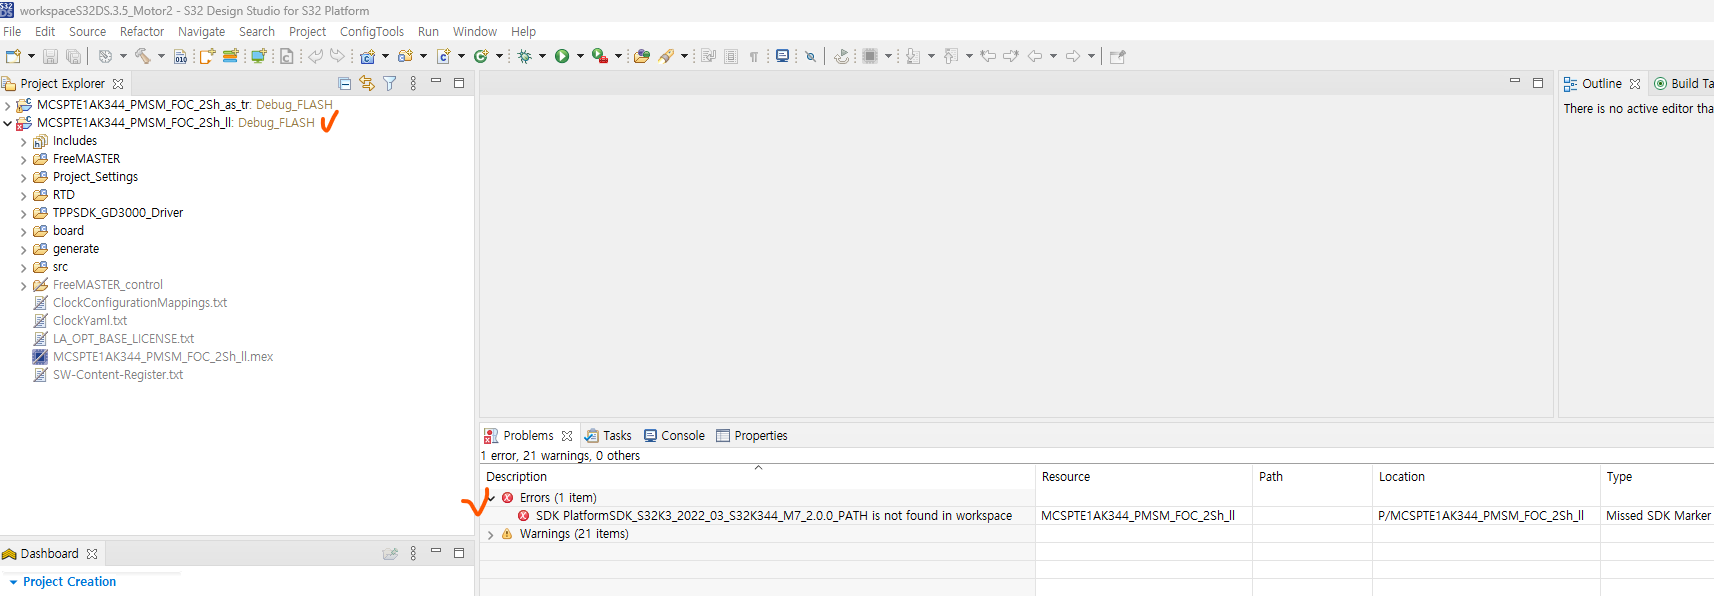The width and height of the screenshot is (1714, 596).
Task: Sort problems by Resource column header
Action: coord(1144,477)
